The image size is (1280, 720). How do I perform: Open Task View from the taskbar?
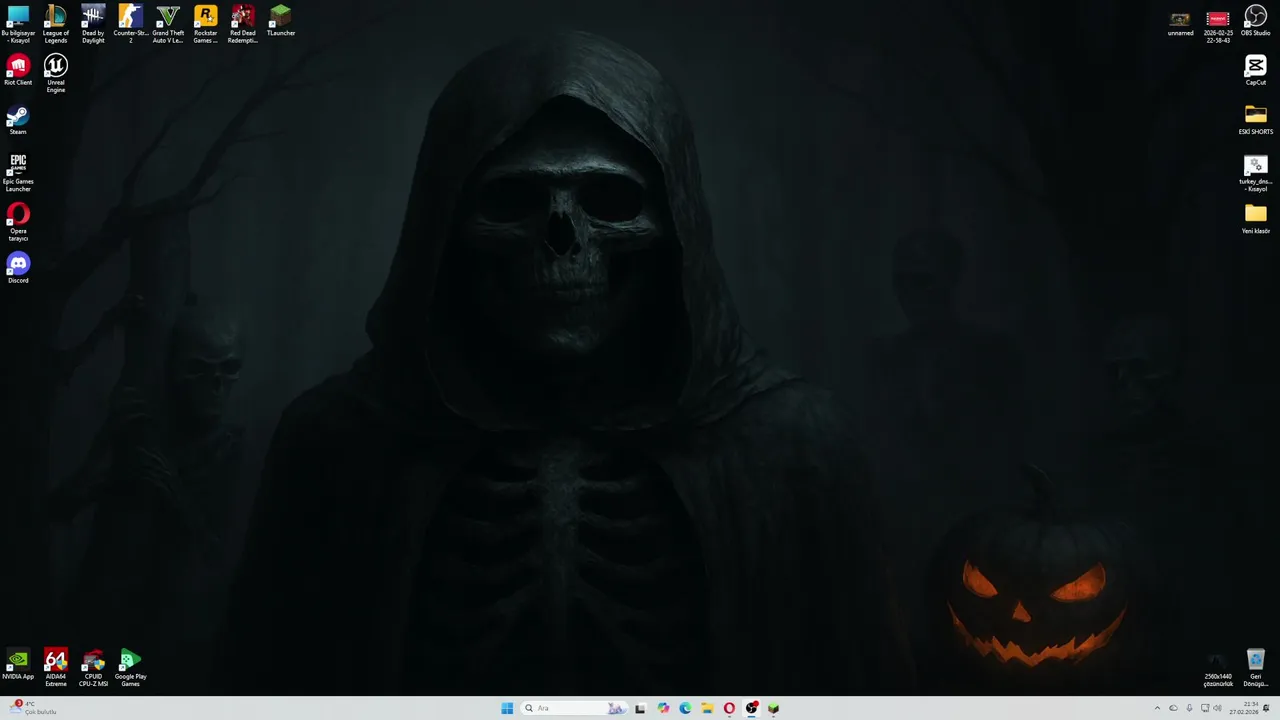[640, 708]
